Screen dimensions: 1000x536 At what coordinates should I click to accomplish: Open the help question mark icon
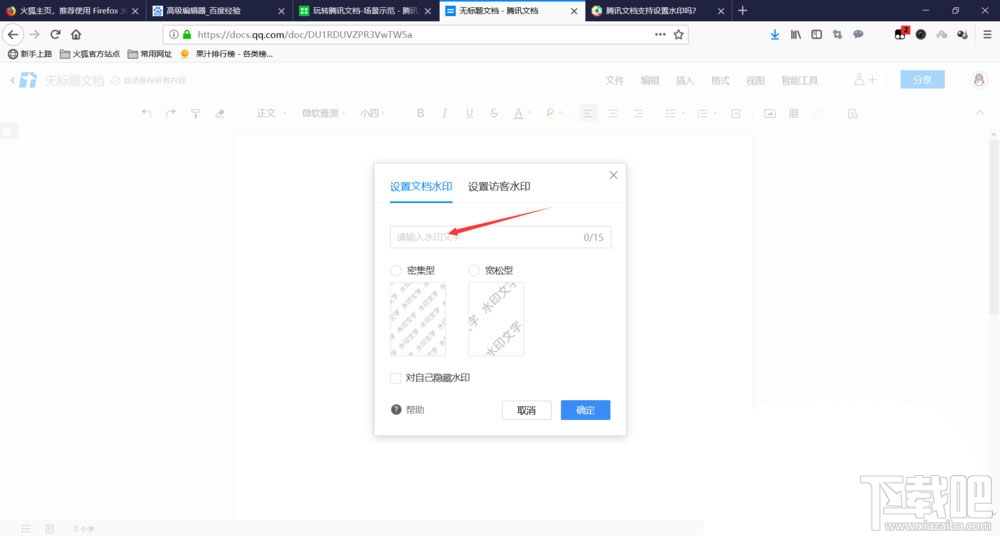click(x=396, y=410)
